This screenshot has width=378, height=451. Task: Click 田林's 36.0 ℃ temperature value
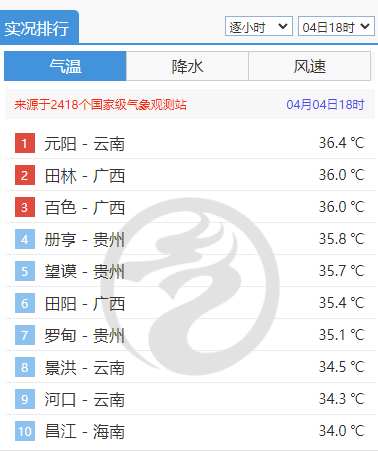[x=341, y=175]
